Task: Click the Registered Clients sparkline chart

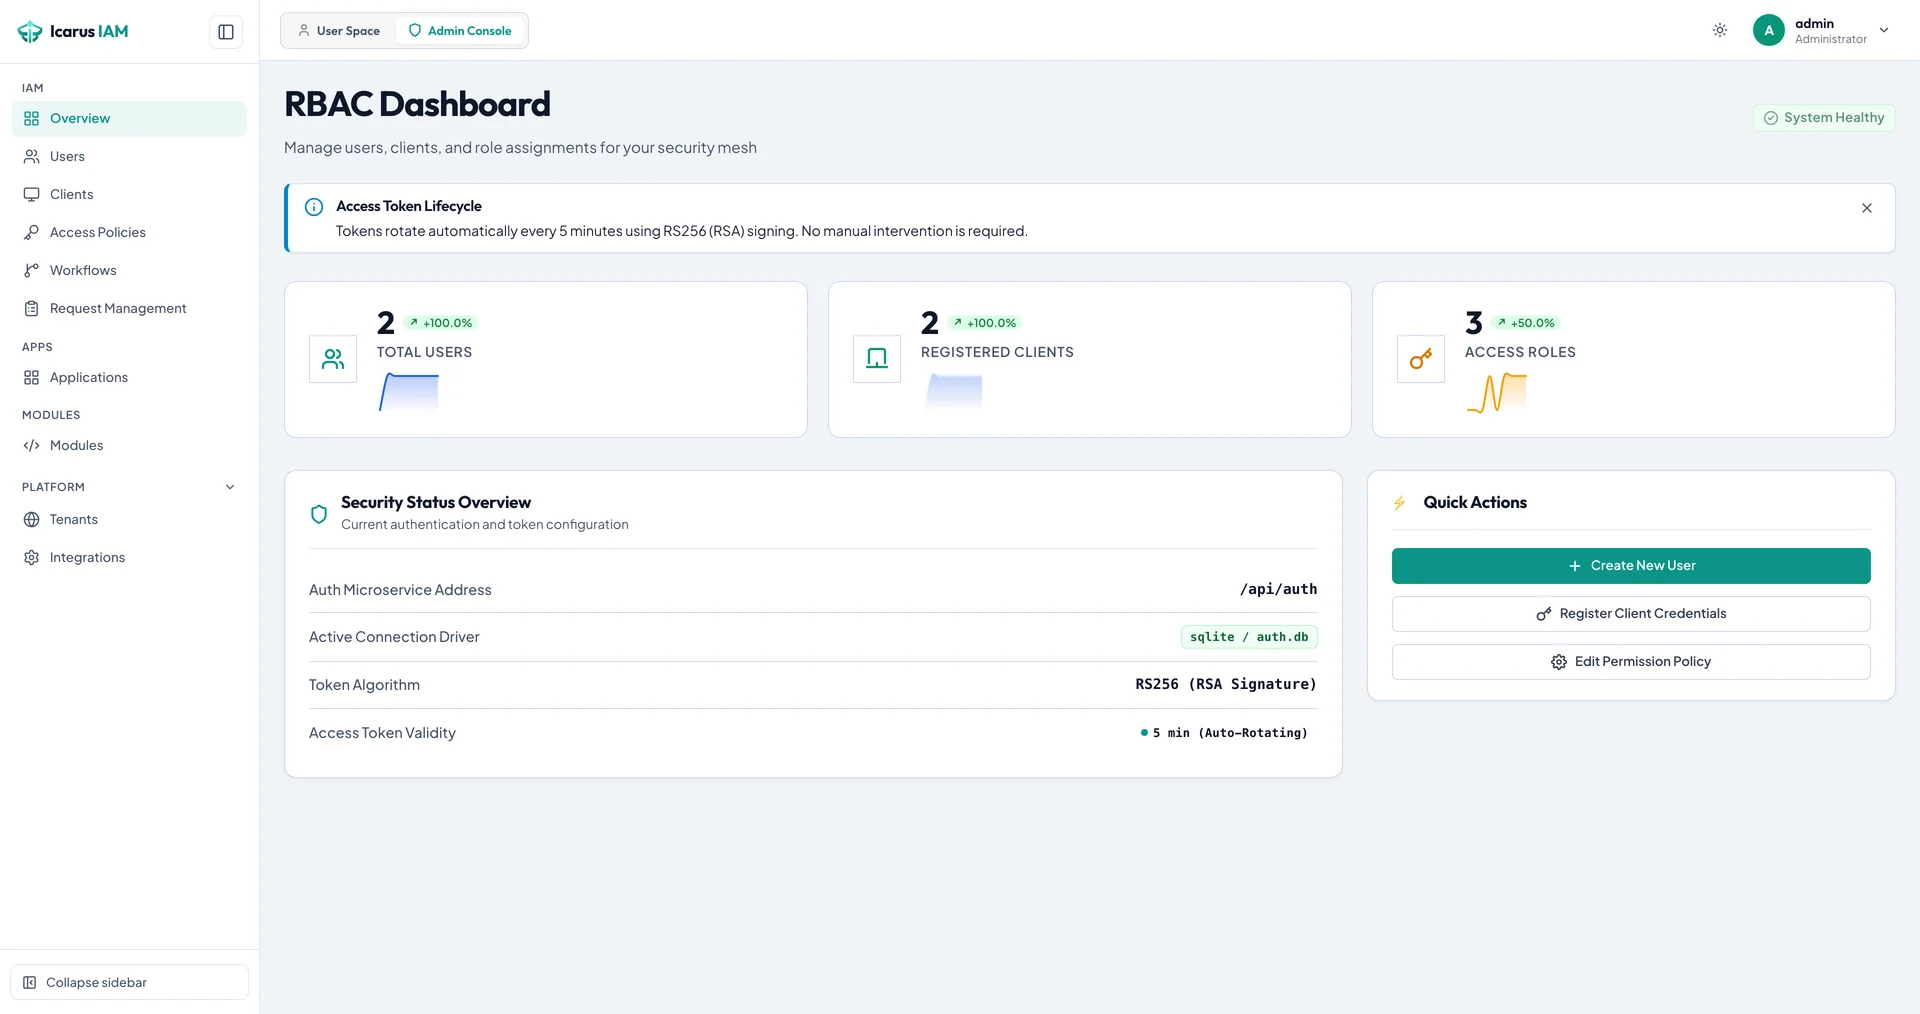Action: pyautogui.click(x=953, y=390)
